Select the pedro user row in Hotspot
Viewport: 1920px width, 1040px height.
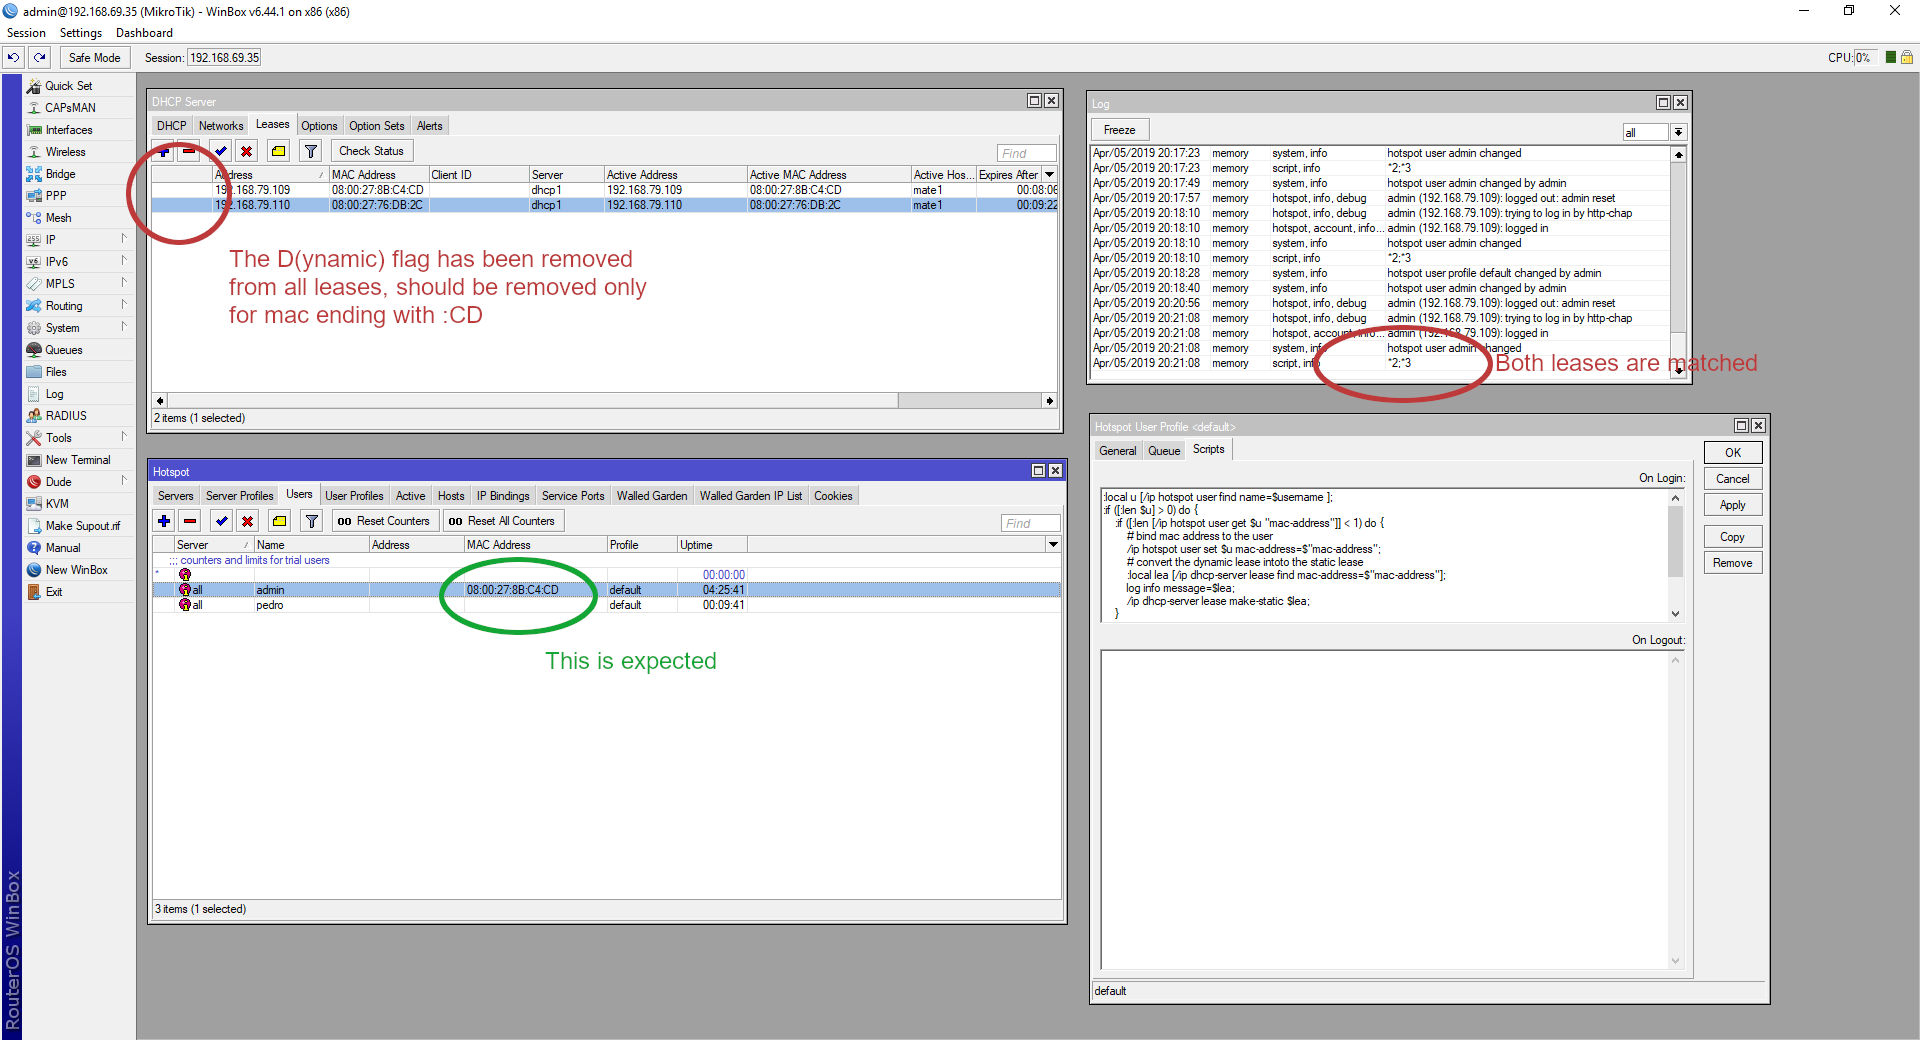coord(606,605)
